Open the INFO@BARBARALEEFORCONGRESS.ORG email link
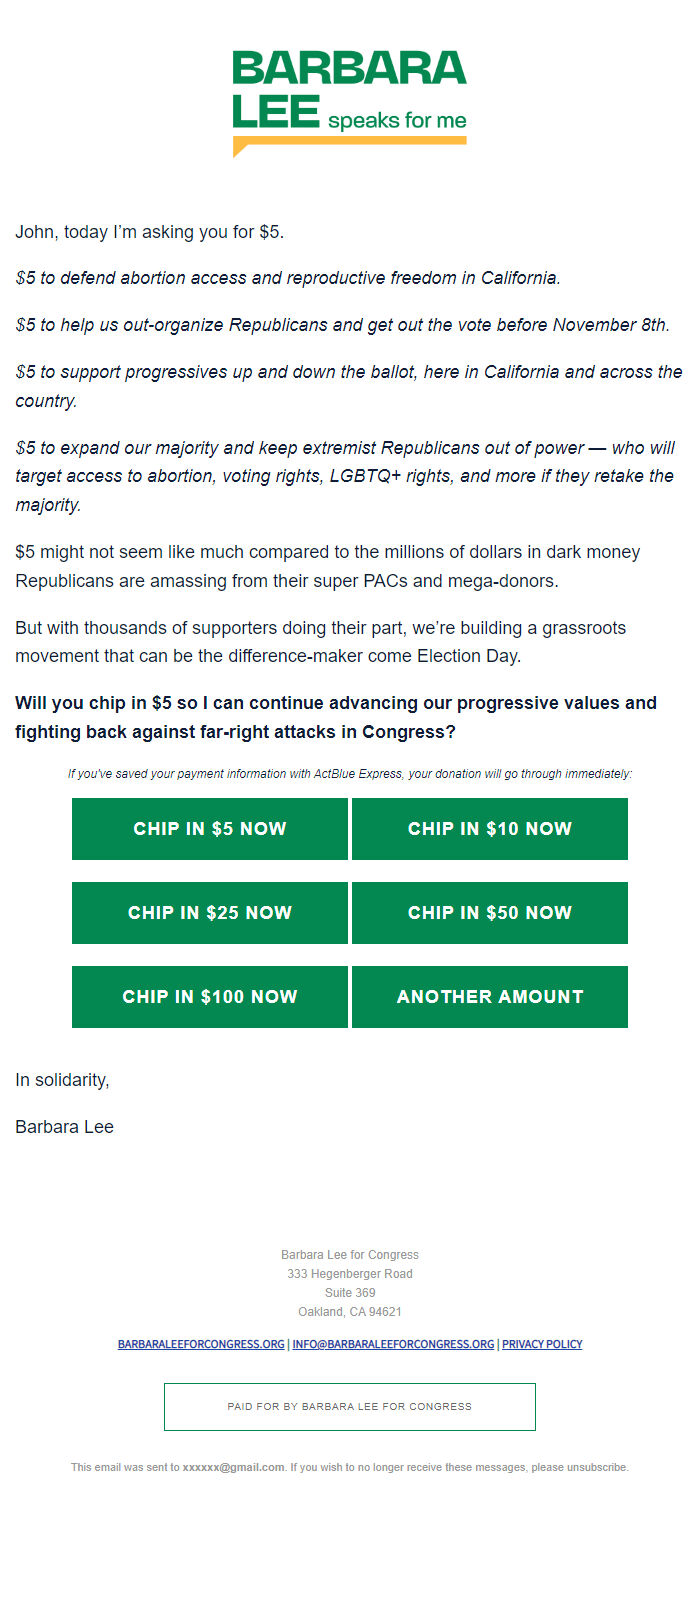Image resolution: width=700 pixels, height=1616 pixels. click(x=393, y=1344)
